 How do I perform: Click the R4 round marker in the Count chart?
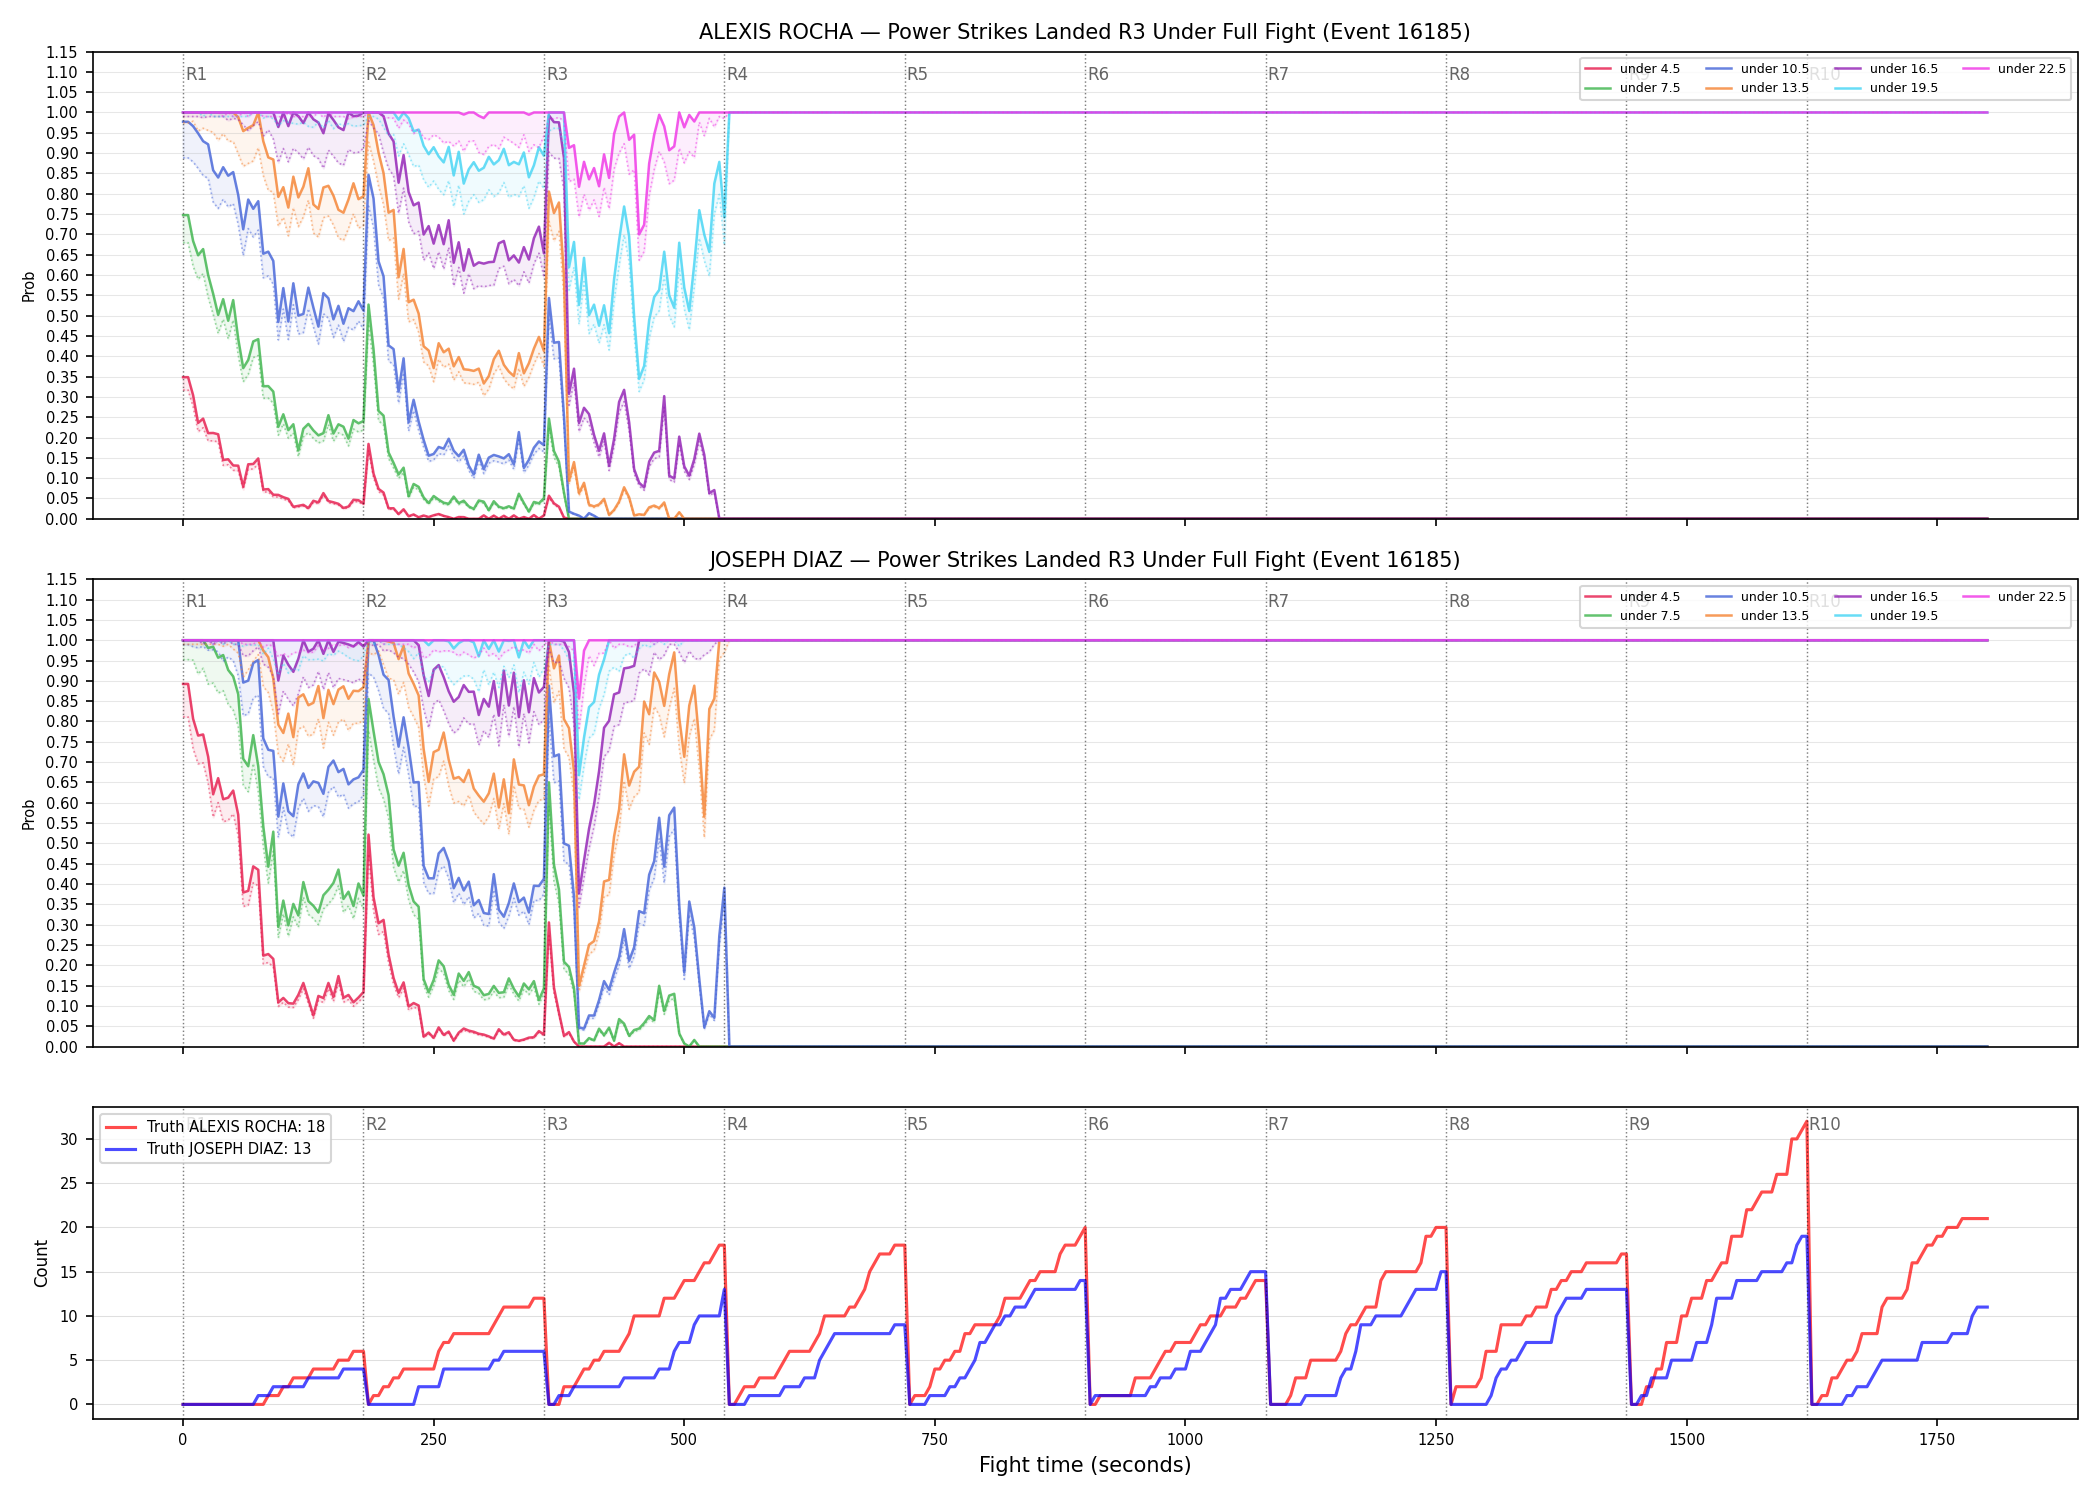point(737,1124)
